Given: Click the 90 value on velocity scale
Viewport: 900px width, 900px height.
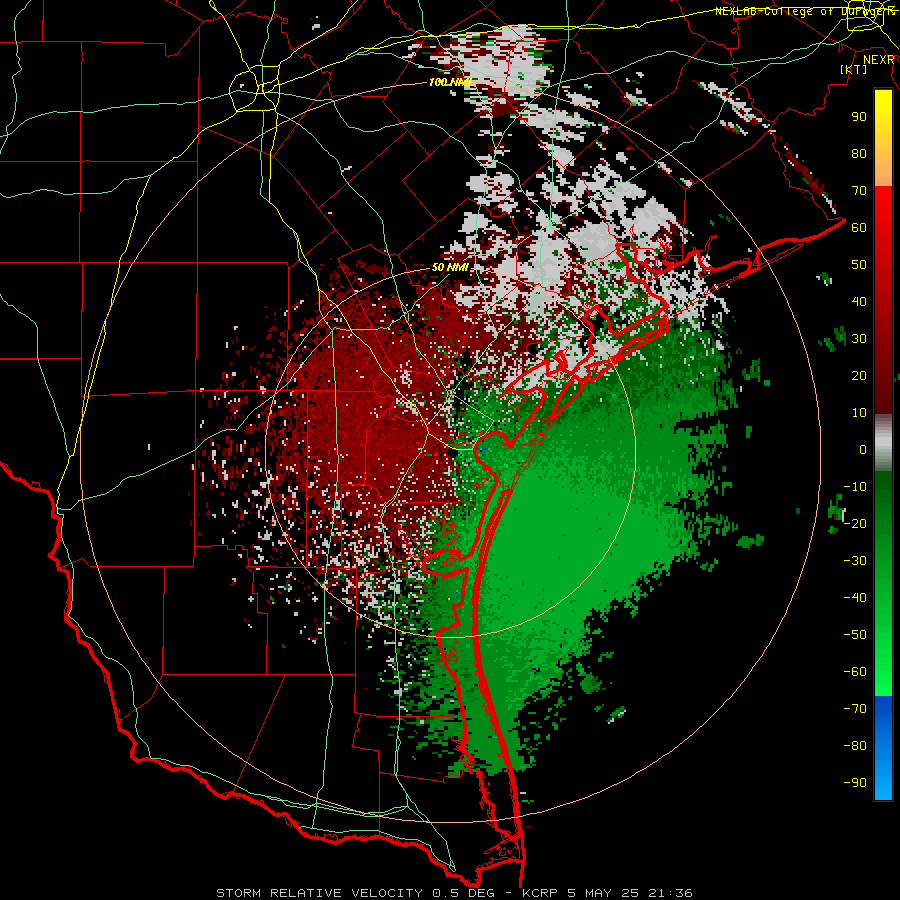Looking at the screenshot, I should pyautogui.click(x=859, y=117).
